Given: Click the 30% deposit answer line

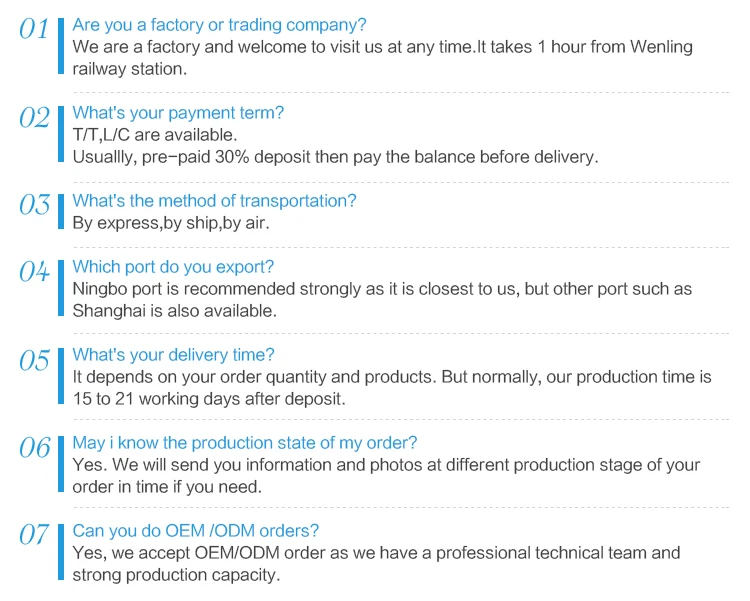Looking at the screenshot, I should (x=335, y=157).
